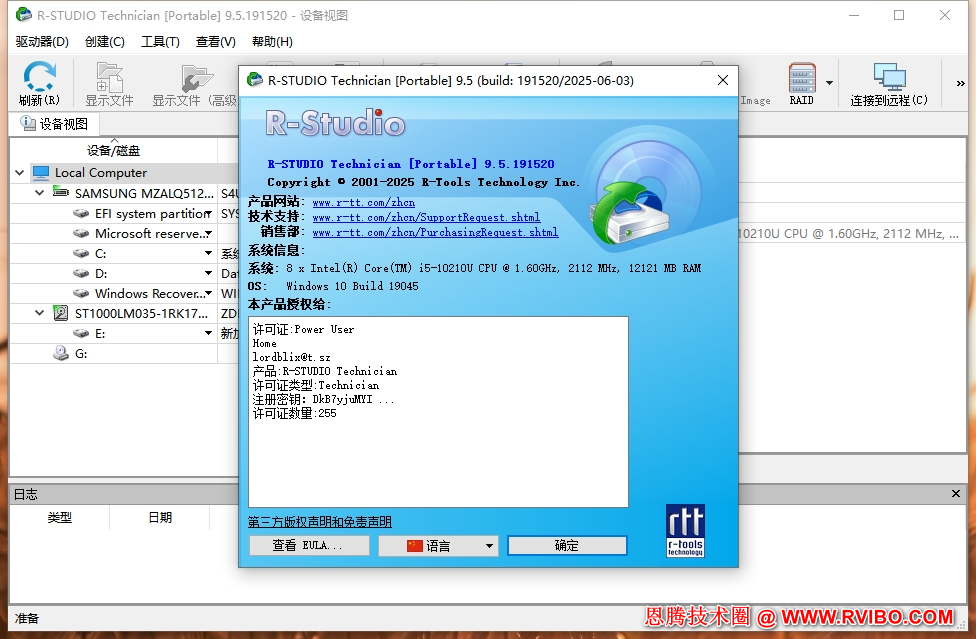Image resolution: width=976 pixels, height=639 pixels.
Task: Maximize the R-STUDIO main window
Action: (x=899, y=15)
